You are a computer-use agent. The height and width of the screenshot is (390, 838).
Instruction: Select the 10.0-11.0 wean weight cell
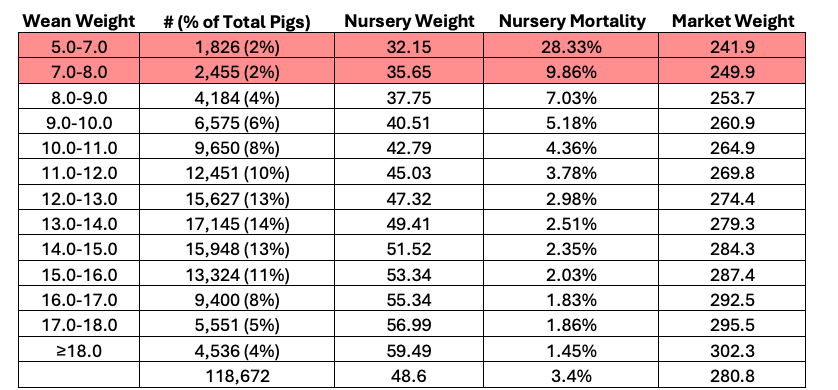click(79, 147)
